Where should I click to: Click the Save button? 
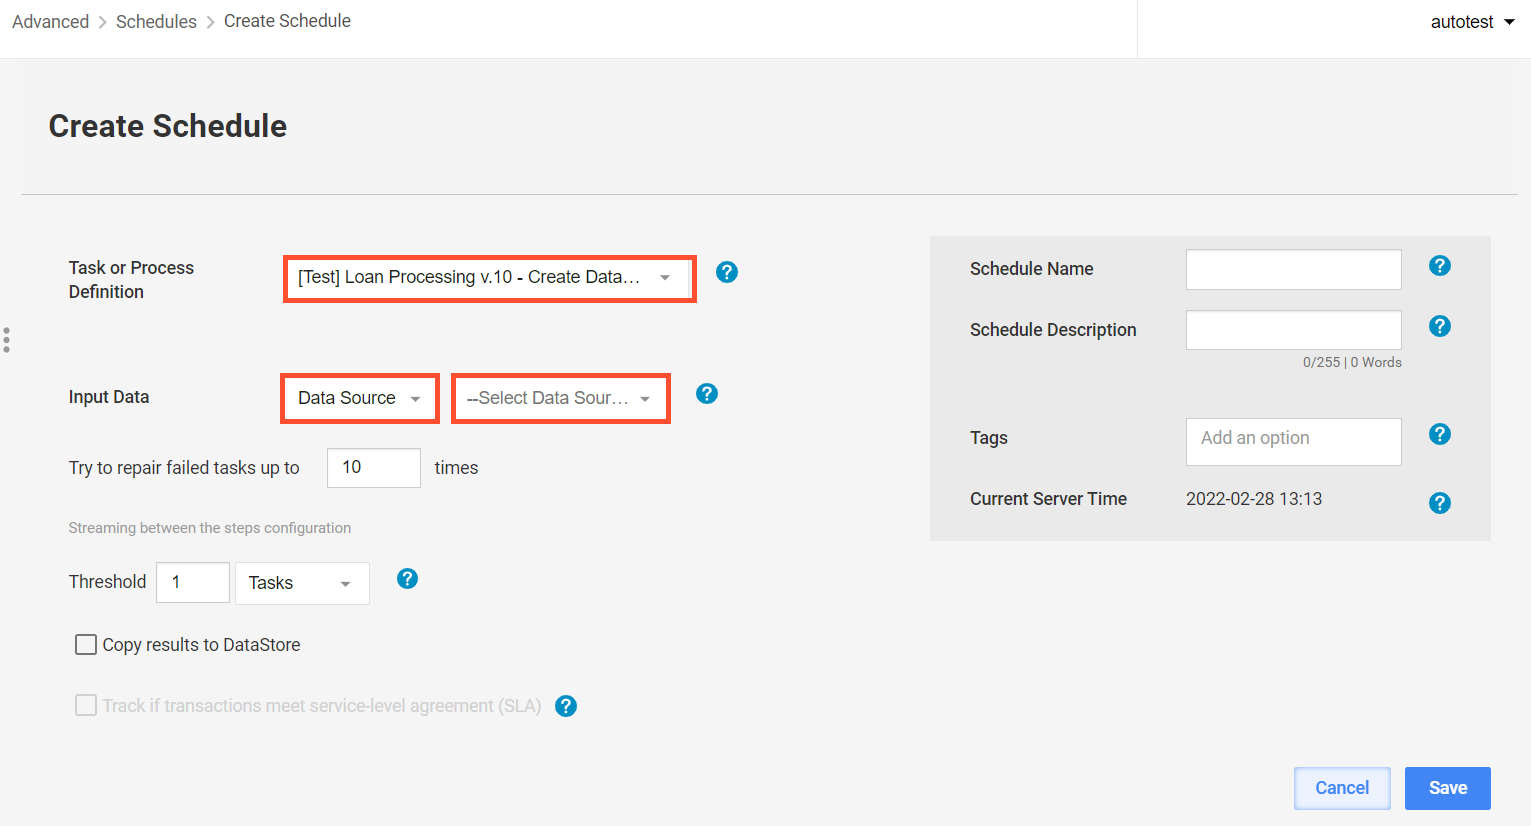tap(1448, 788)
